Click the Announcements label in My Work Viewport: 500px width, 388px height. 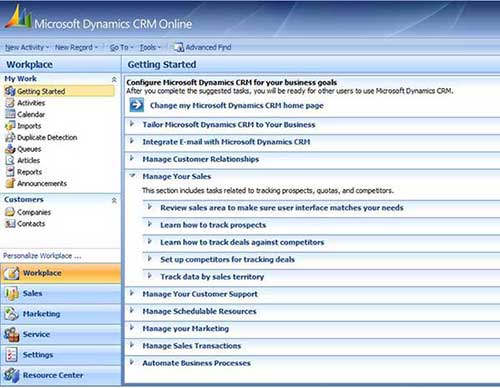click(42, 183)
